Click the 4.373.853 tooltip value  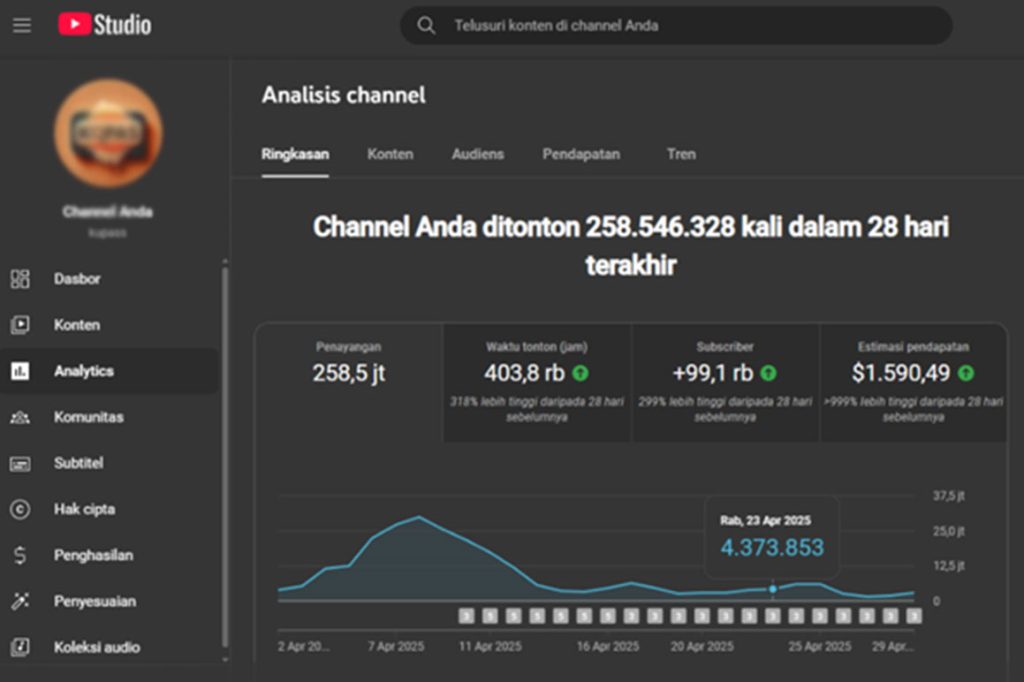pyautogui.click(x=772, y=547)
